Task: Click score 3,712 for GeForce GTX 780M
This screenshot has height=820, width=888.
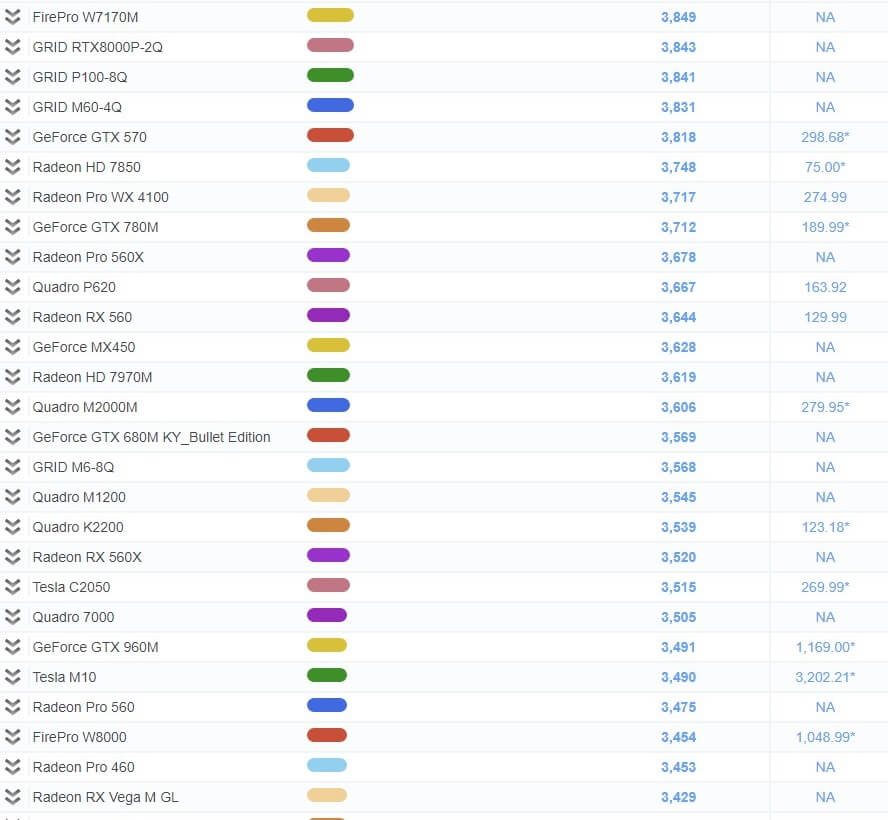Action: 678,228
